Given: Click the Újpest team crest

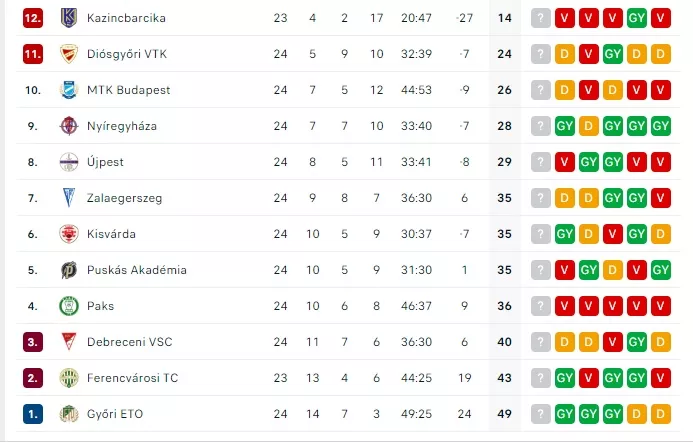Looking at the screenshot, I should click(68, 162).
